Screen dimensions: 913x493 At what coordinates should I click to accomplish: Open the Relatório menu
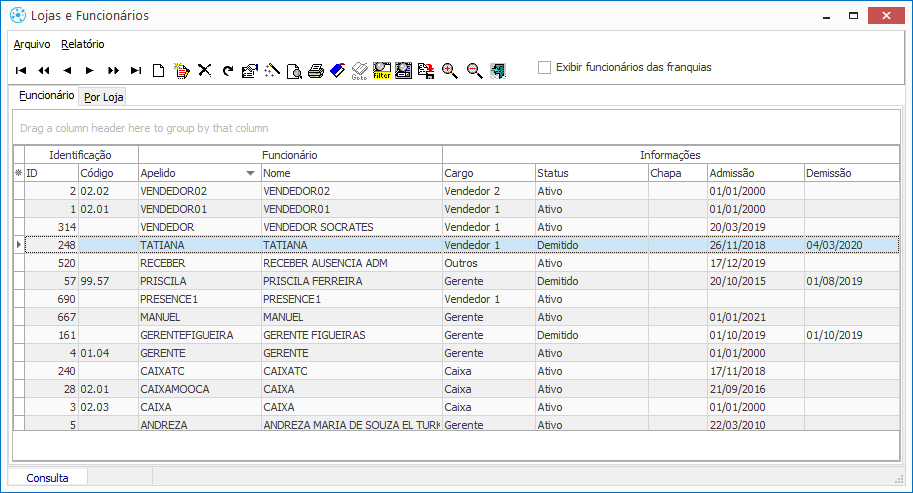point(83,44)
